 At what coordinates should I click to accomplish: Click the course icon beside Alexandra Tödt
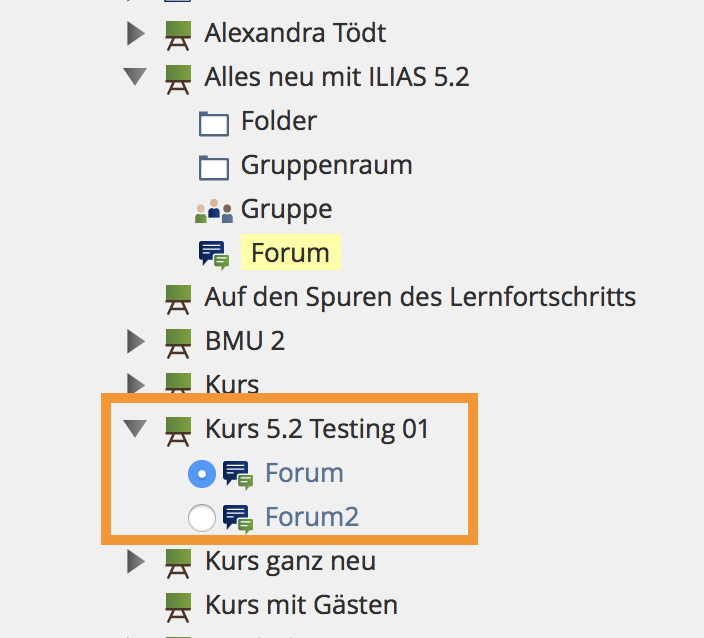(x=178, y=34)
